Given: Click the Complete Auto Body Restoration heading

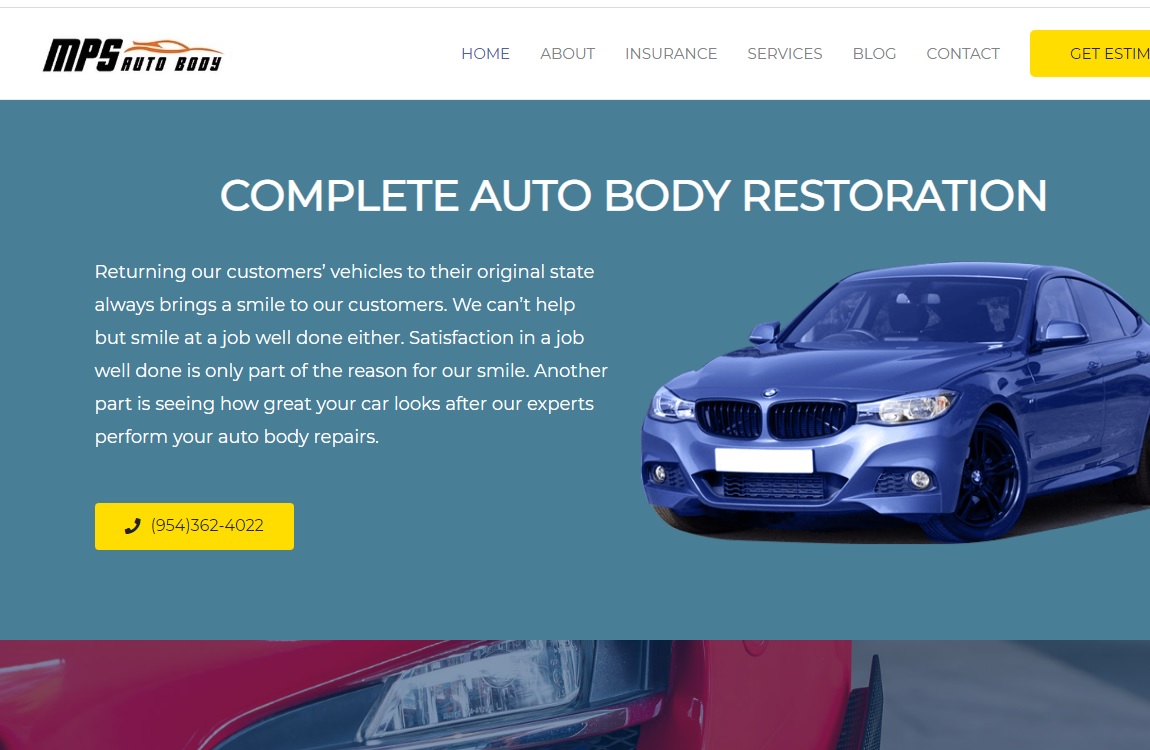Looking at the screenshot, I should tap(633, 196).
